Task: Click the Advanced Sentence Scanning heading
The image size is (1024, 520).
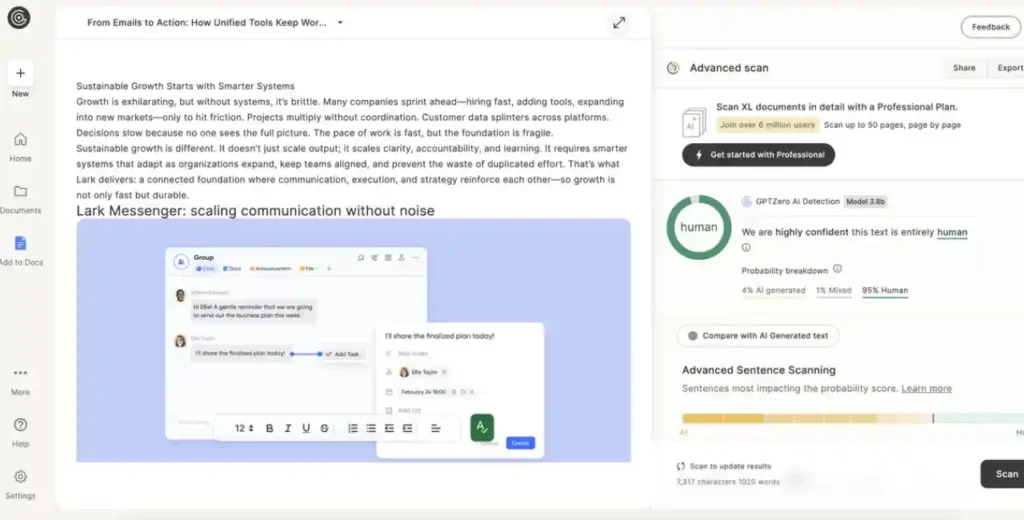Action: [759, 370]
